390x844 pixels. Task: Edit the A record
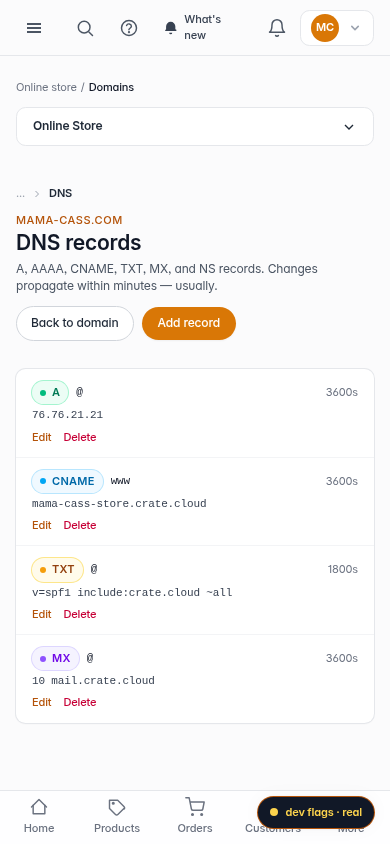click(41, 437)
